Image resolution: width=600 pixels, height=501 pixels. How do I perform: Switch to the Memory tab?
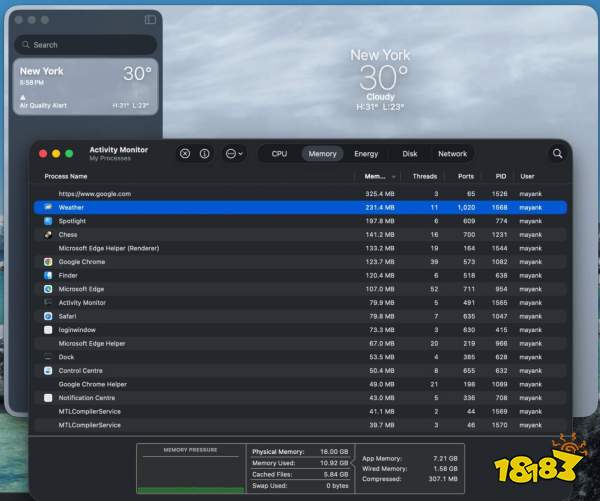click(x=322, y=154)
